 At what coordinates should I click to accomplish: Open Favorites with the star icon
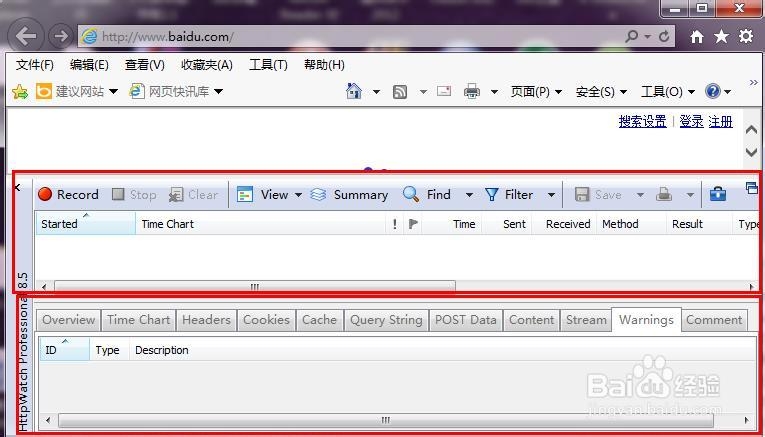[x=721, y=36]
